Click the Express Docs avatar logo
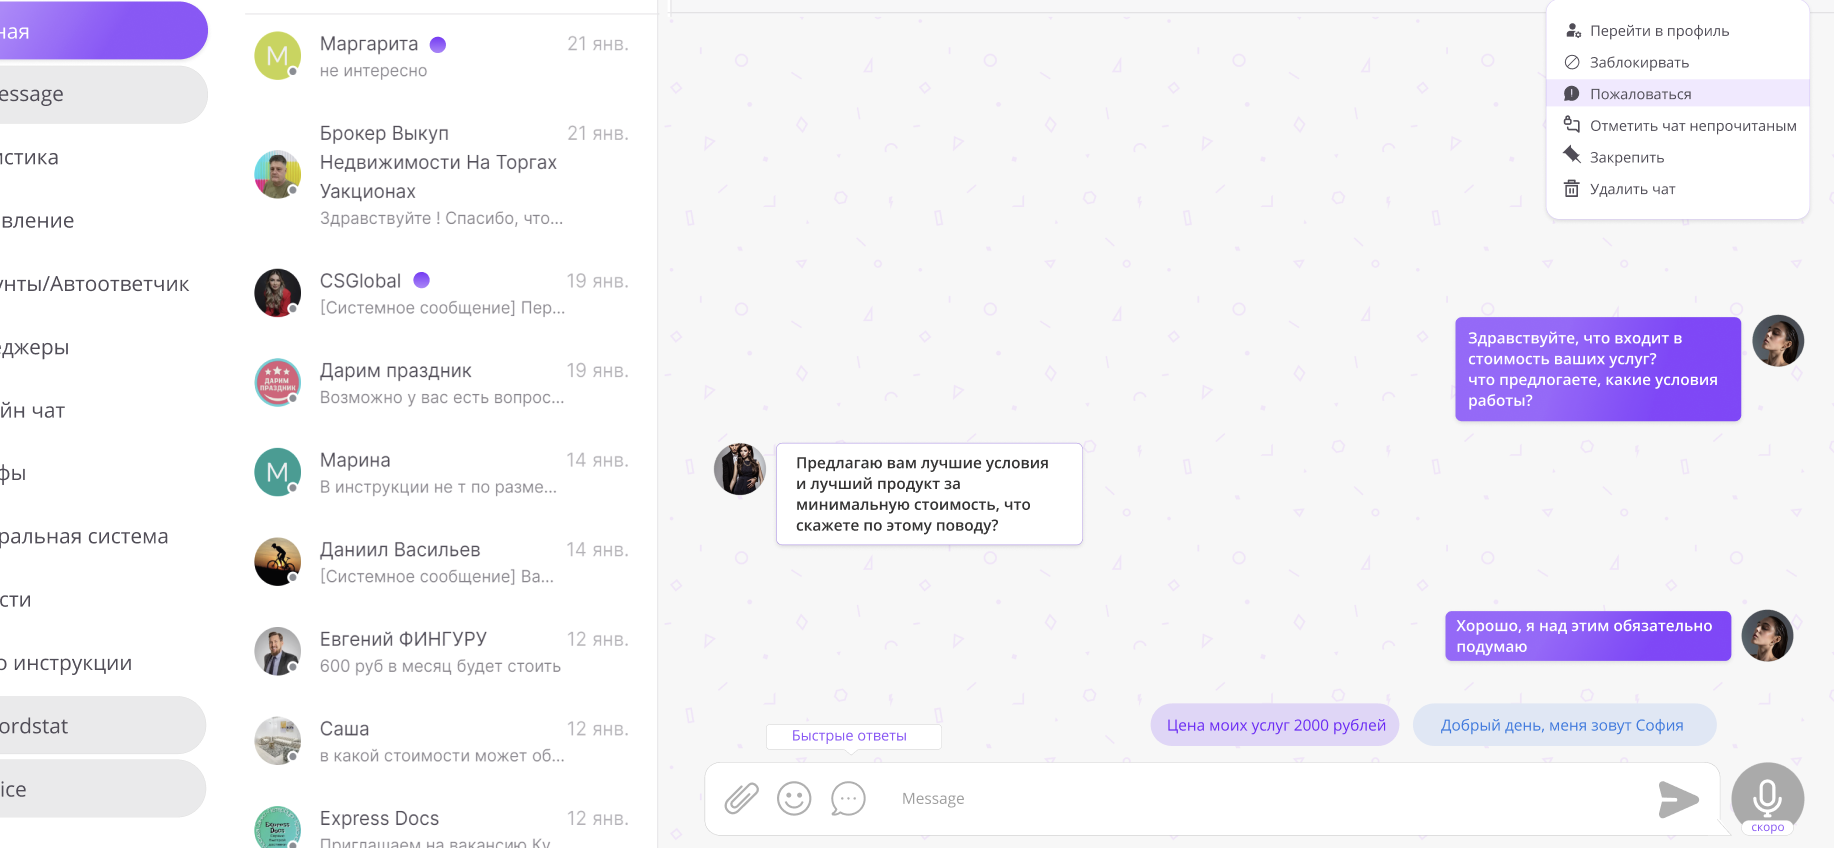 [x=278, y=828]
